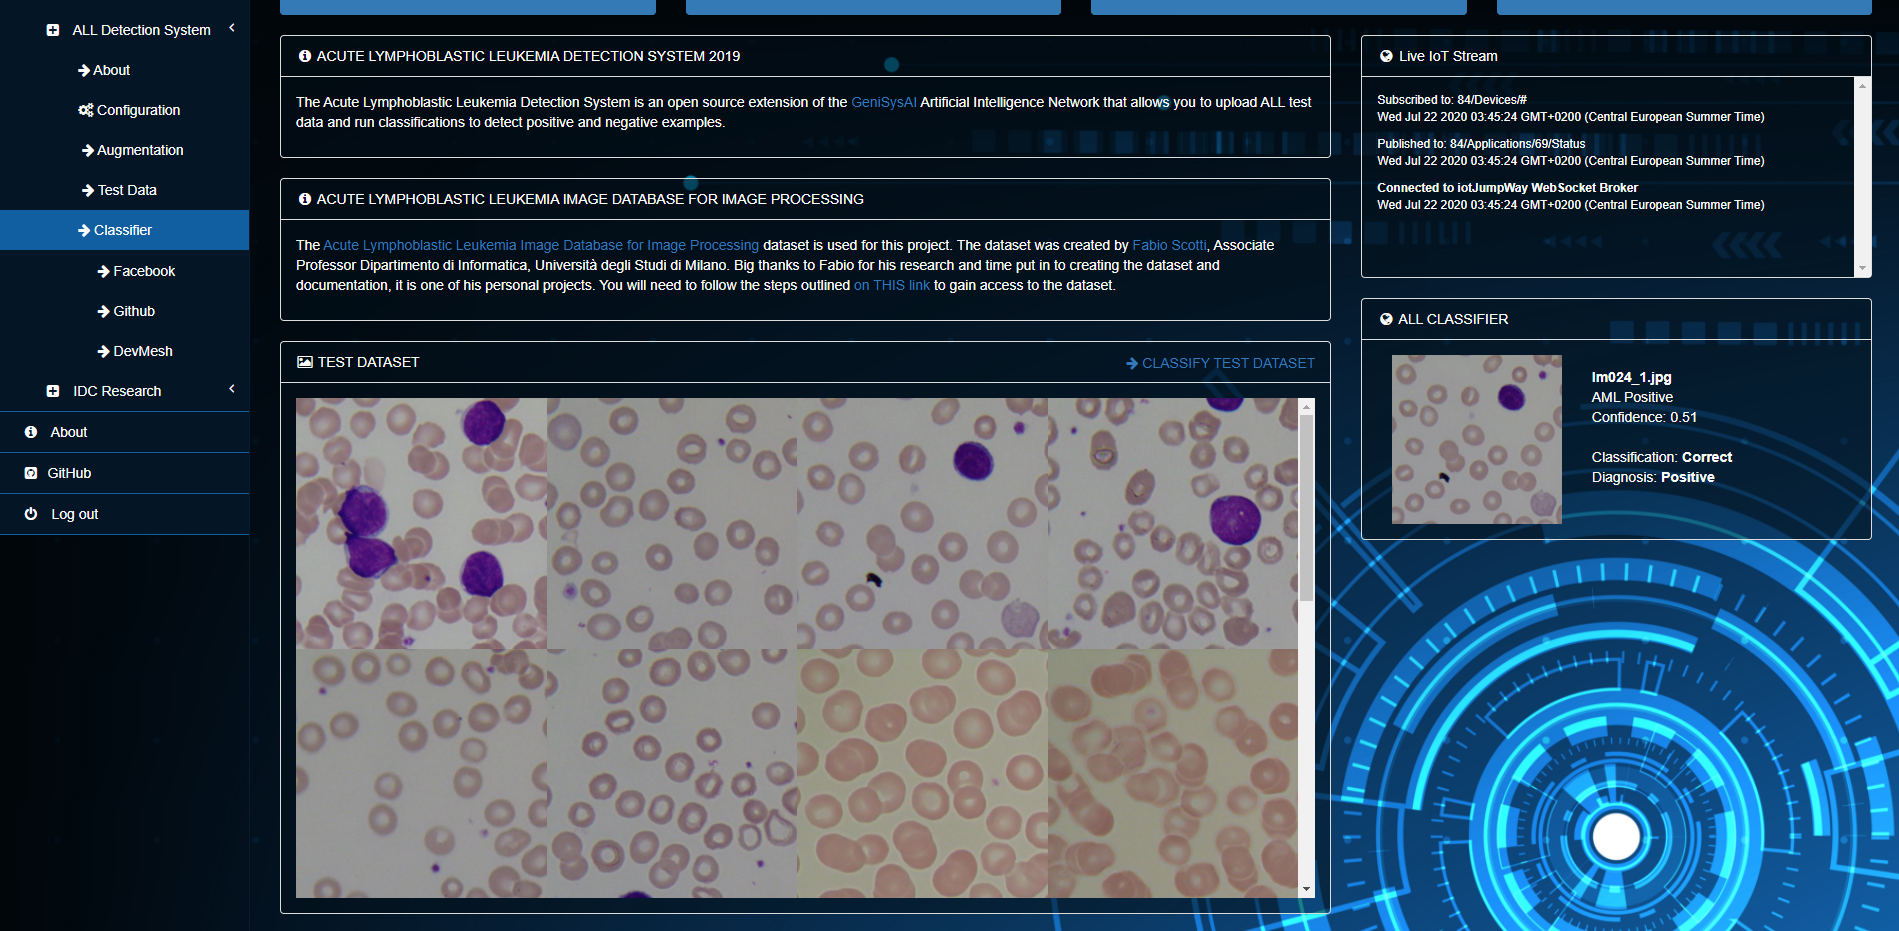
Task: Click the arrow icon beside Test Data
Action: coord(88,190)
